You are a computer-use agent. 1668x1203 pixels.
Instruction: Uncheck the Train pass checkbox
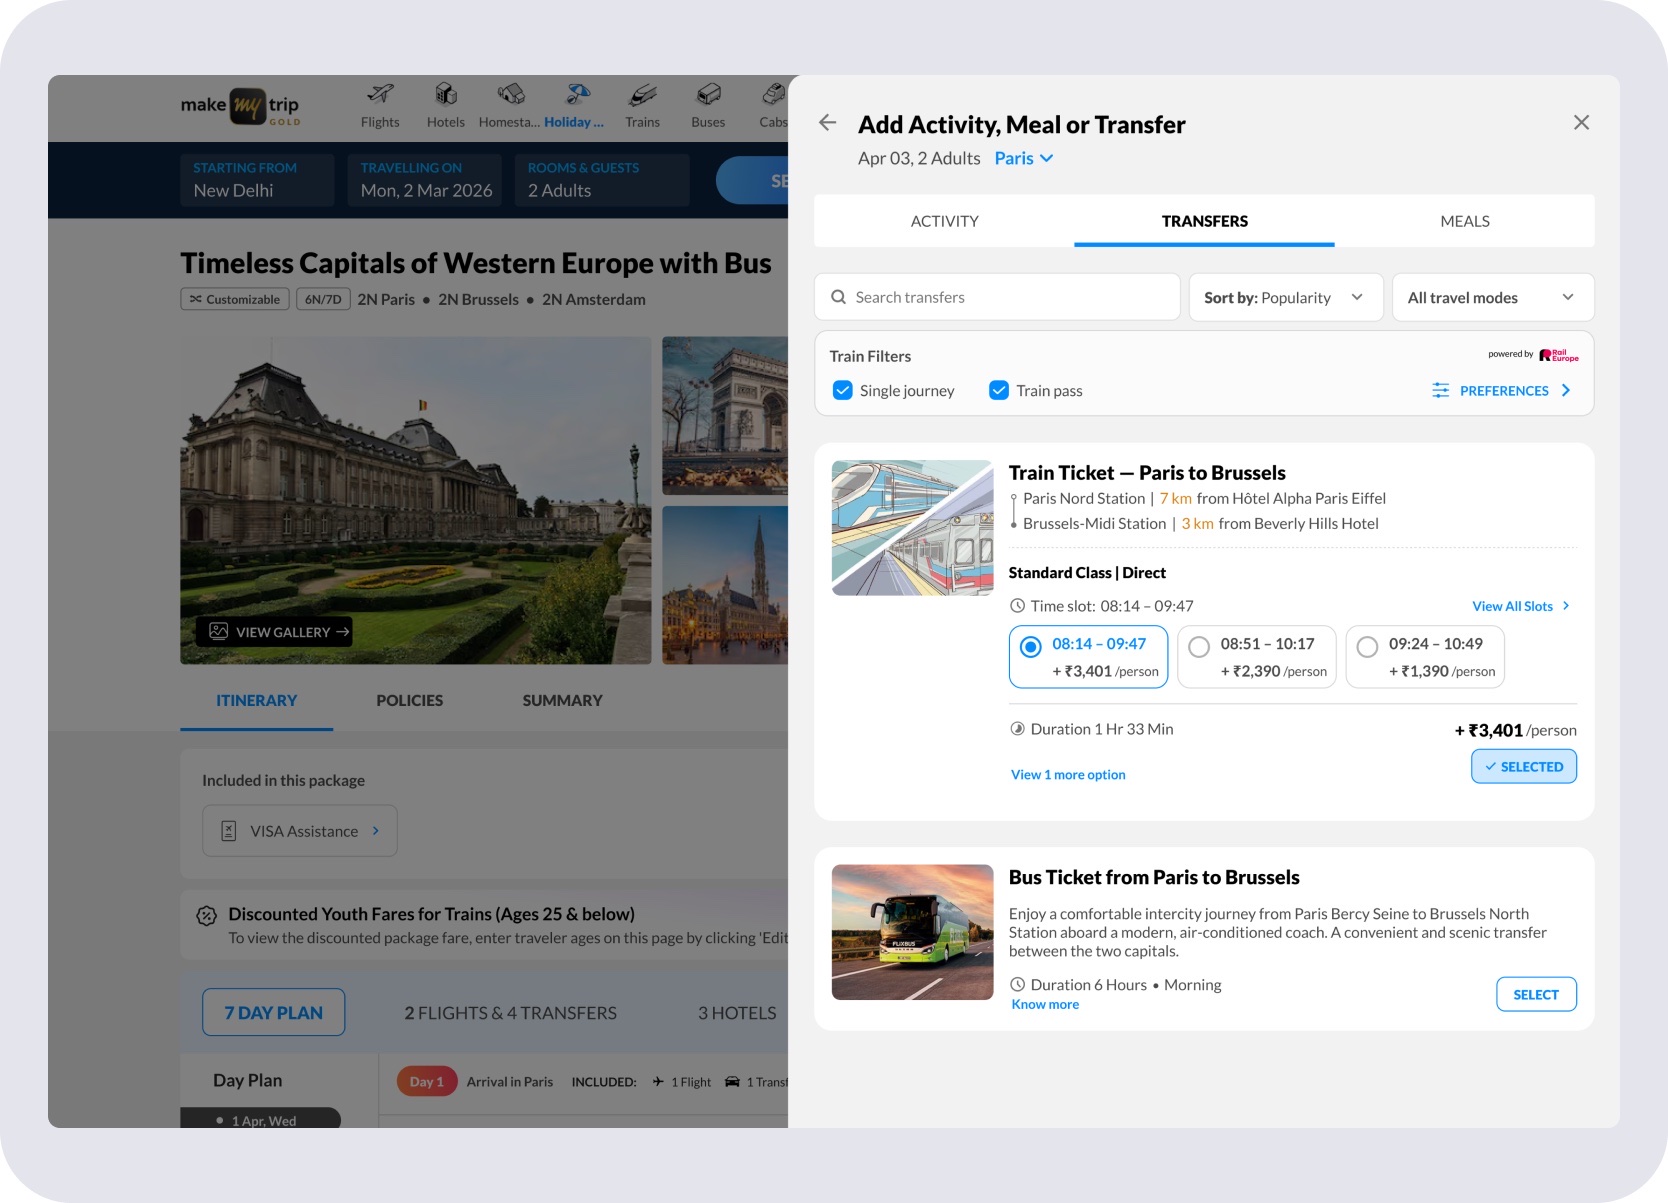(999, 390)
